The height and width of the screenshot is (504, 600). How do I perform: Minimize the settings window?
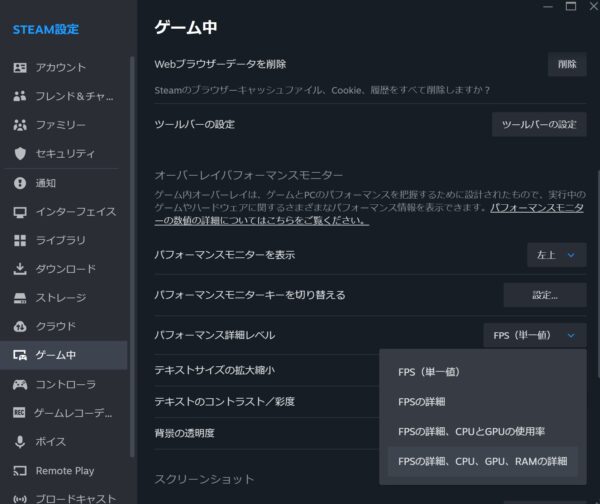click(548, 7)
